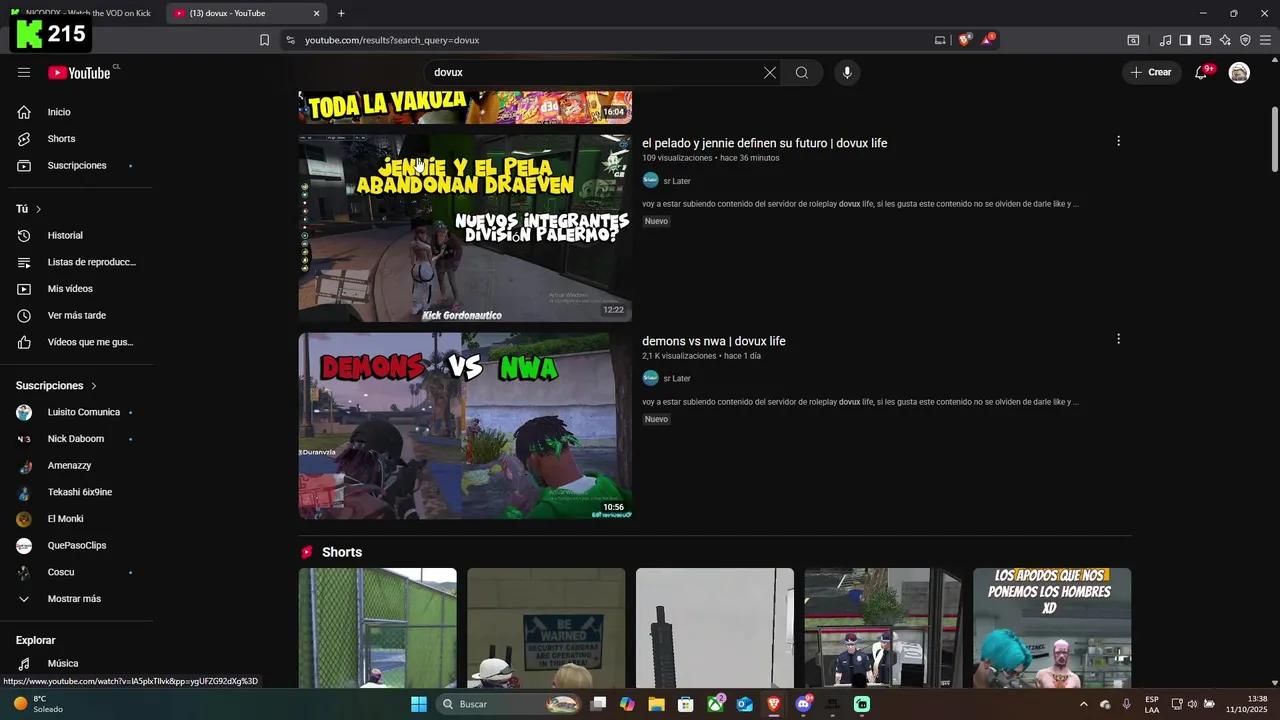The width and height of the screenshot is (1280, 720).
Task: Open Ver más tarde in sidebar
Action: (x=77, y=315)
